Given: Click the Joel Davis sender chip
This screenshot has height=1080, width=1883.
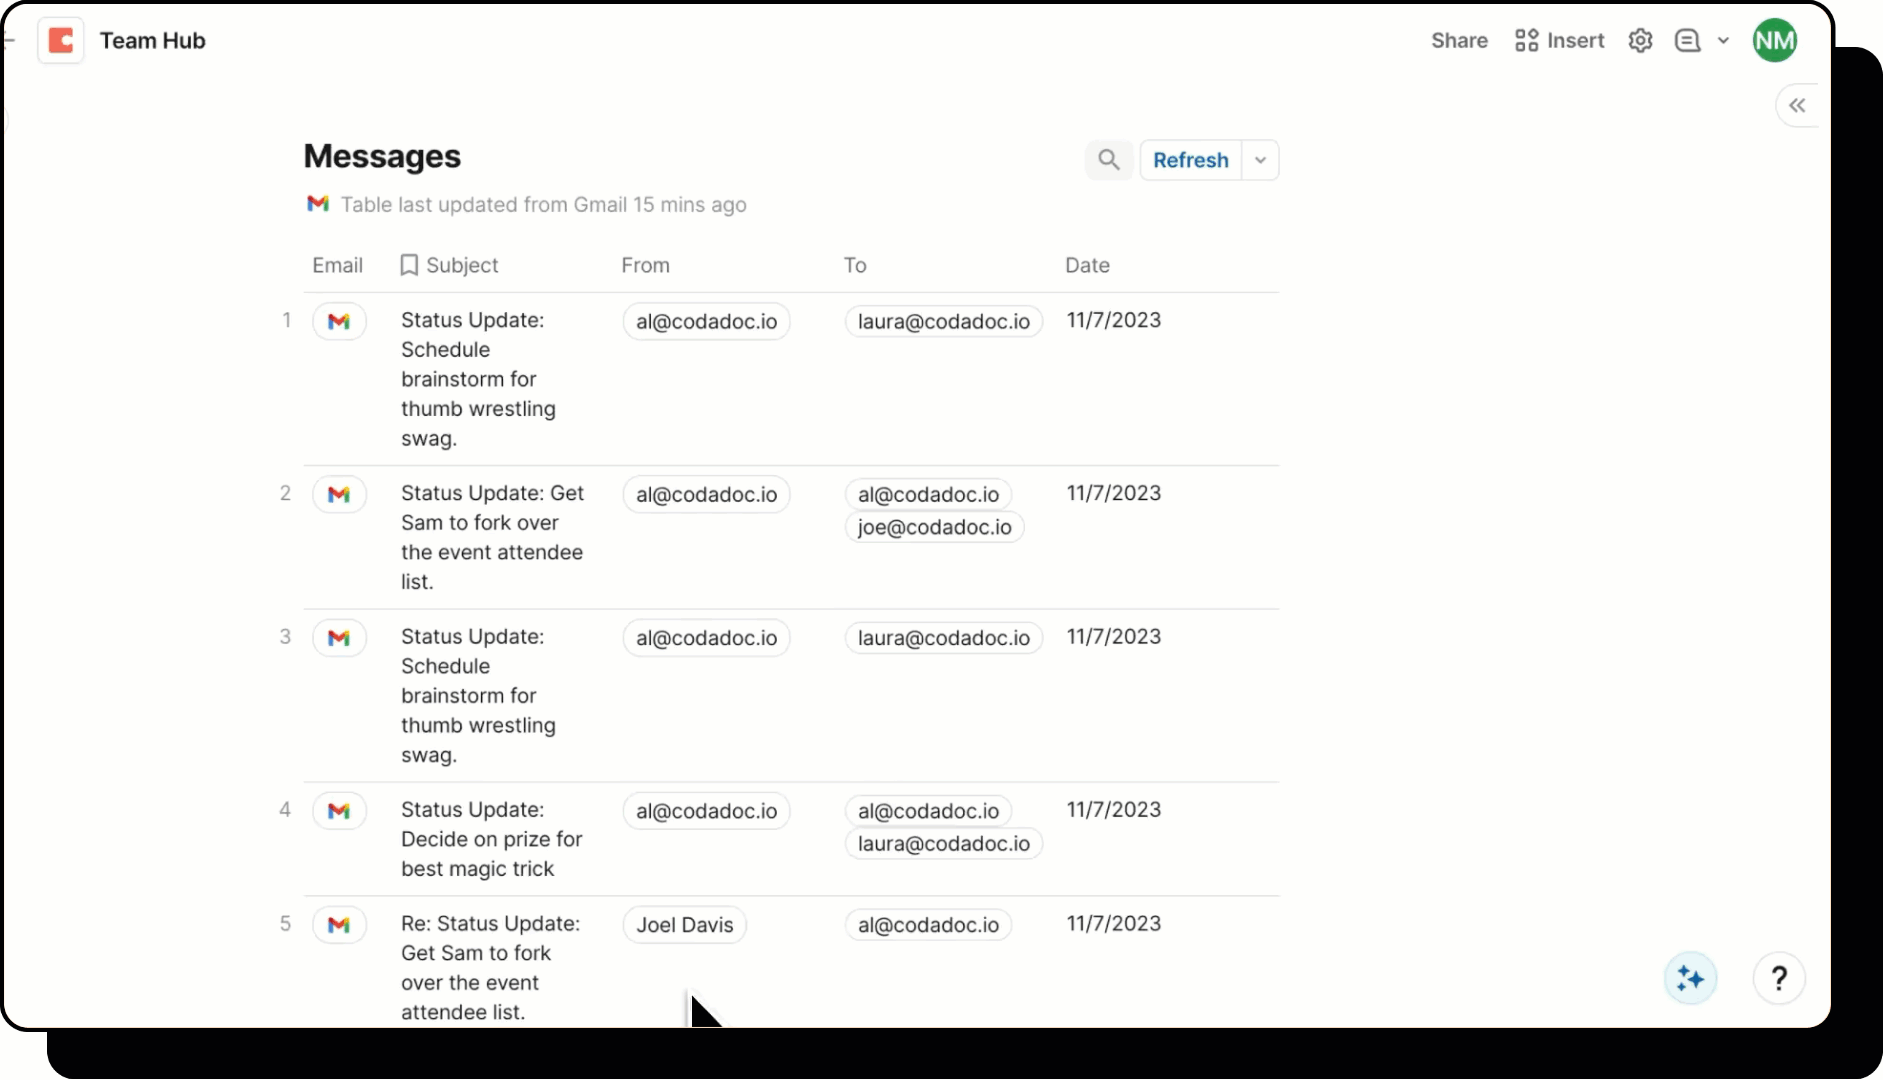Looking at the screenshot, I should (685, 925).
